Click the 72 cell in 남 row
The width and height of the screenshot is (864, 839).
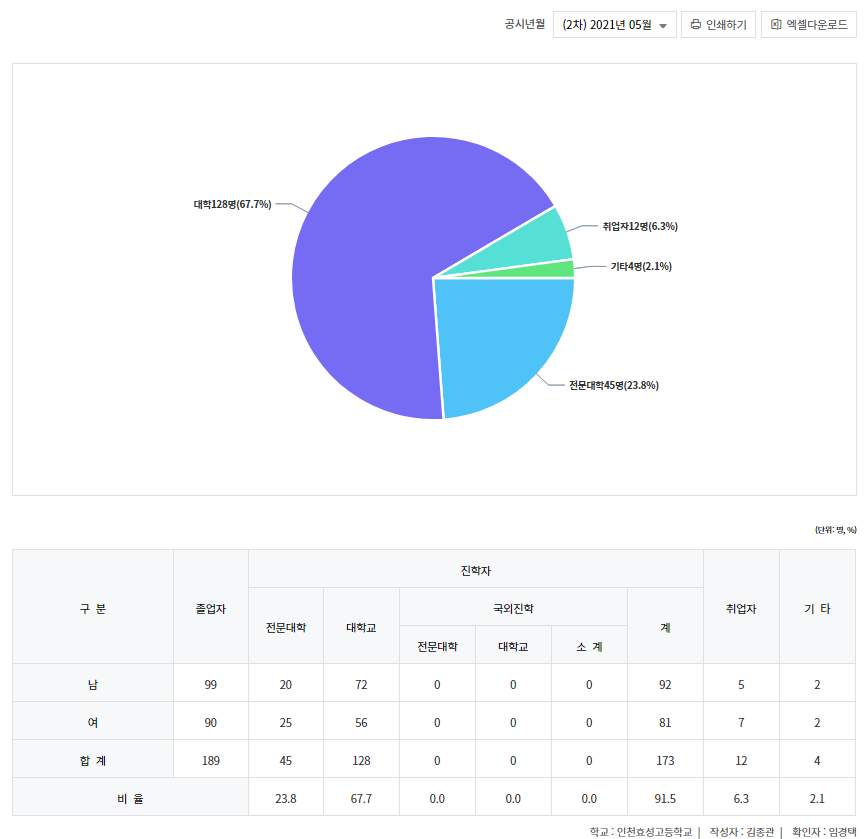(361, 683)
